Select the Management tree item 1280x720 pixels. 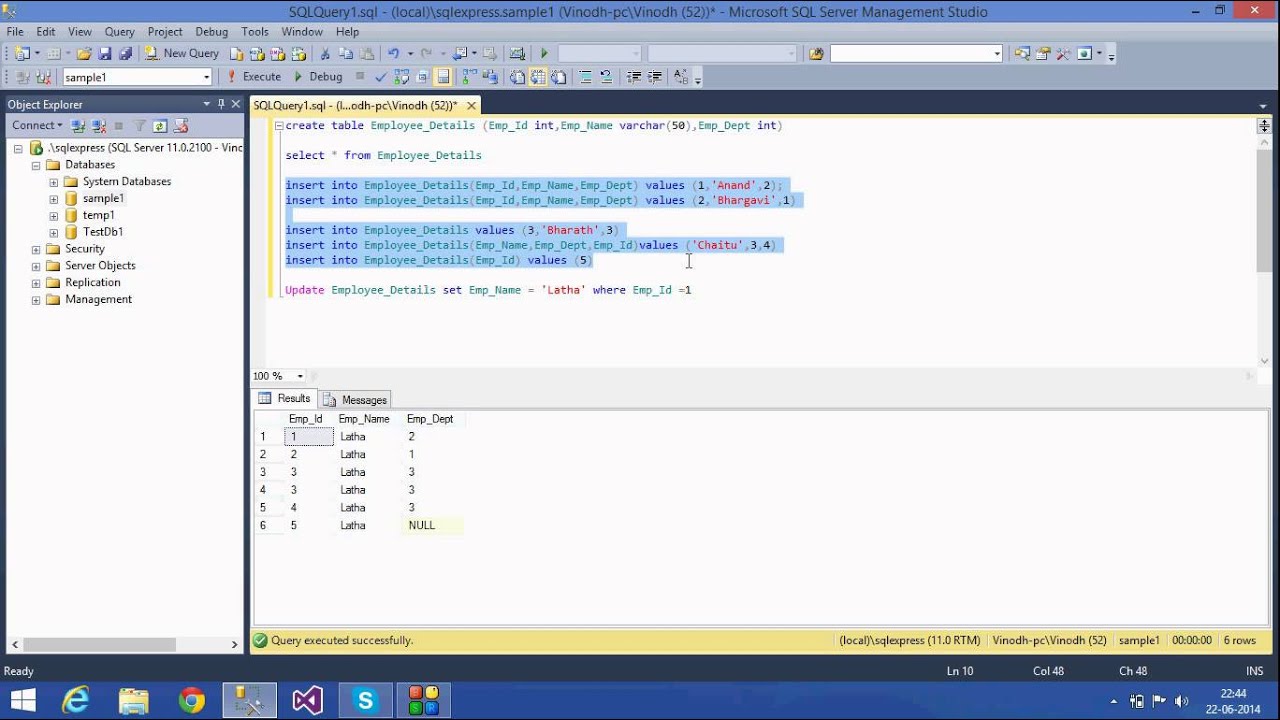(98, 300)
